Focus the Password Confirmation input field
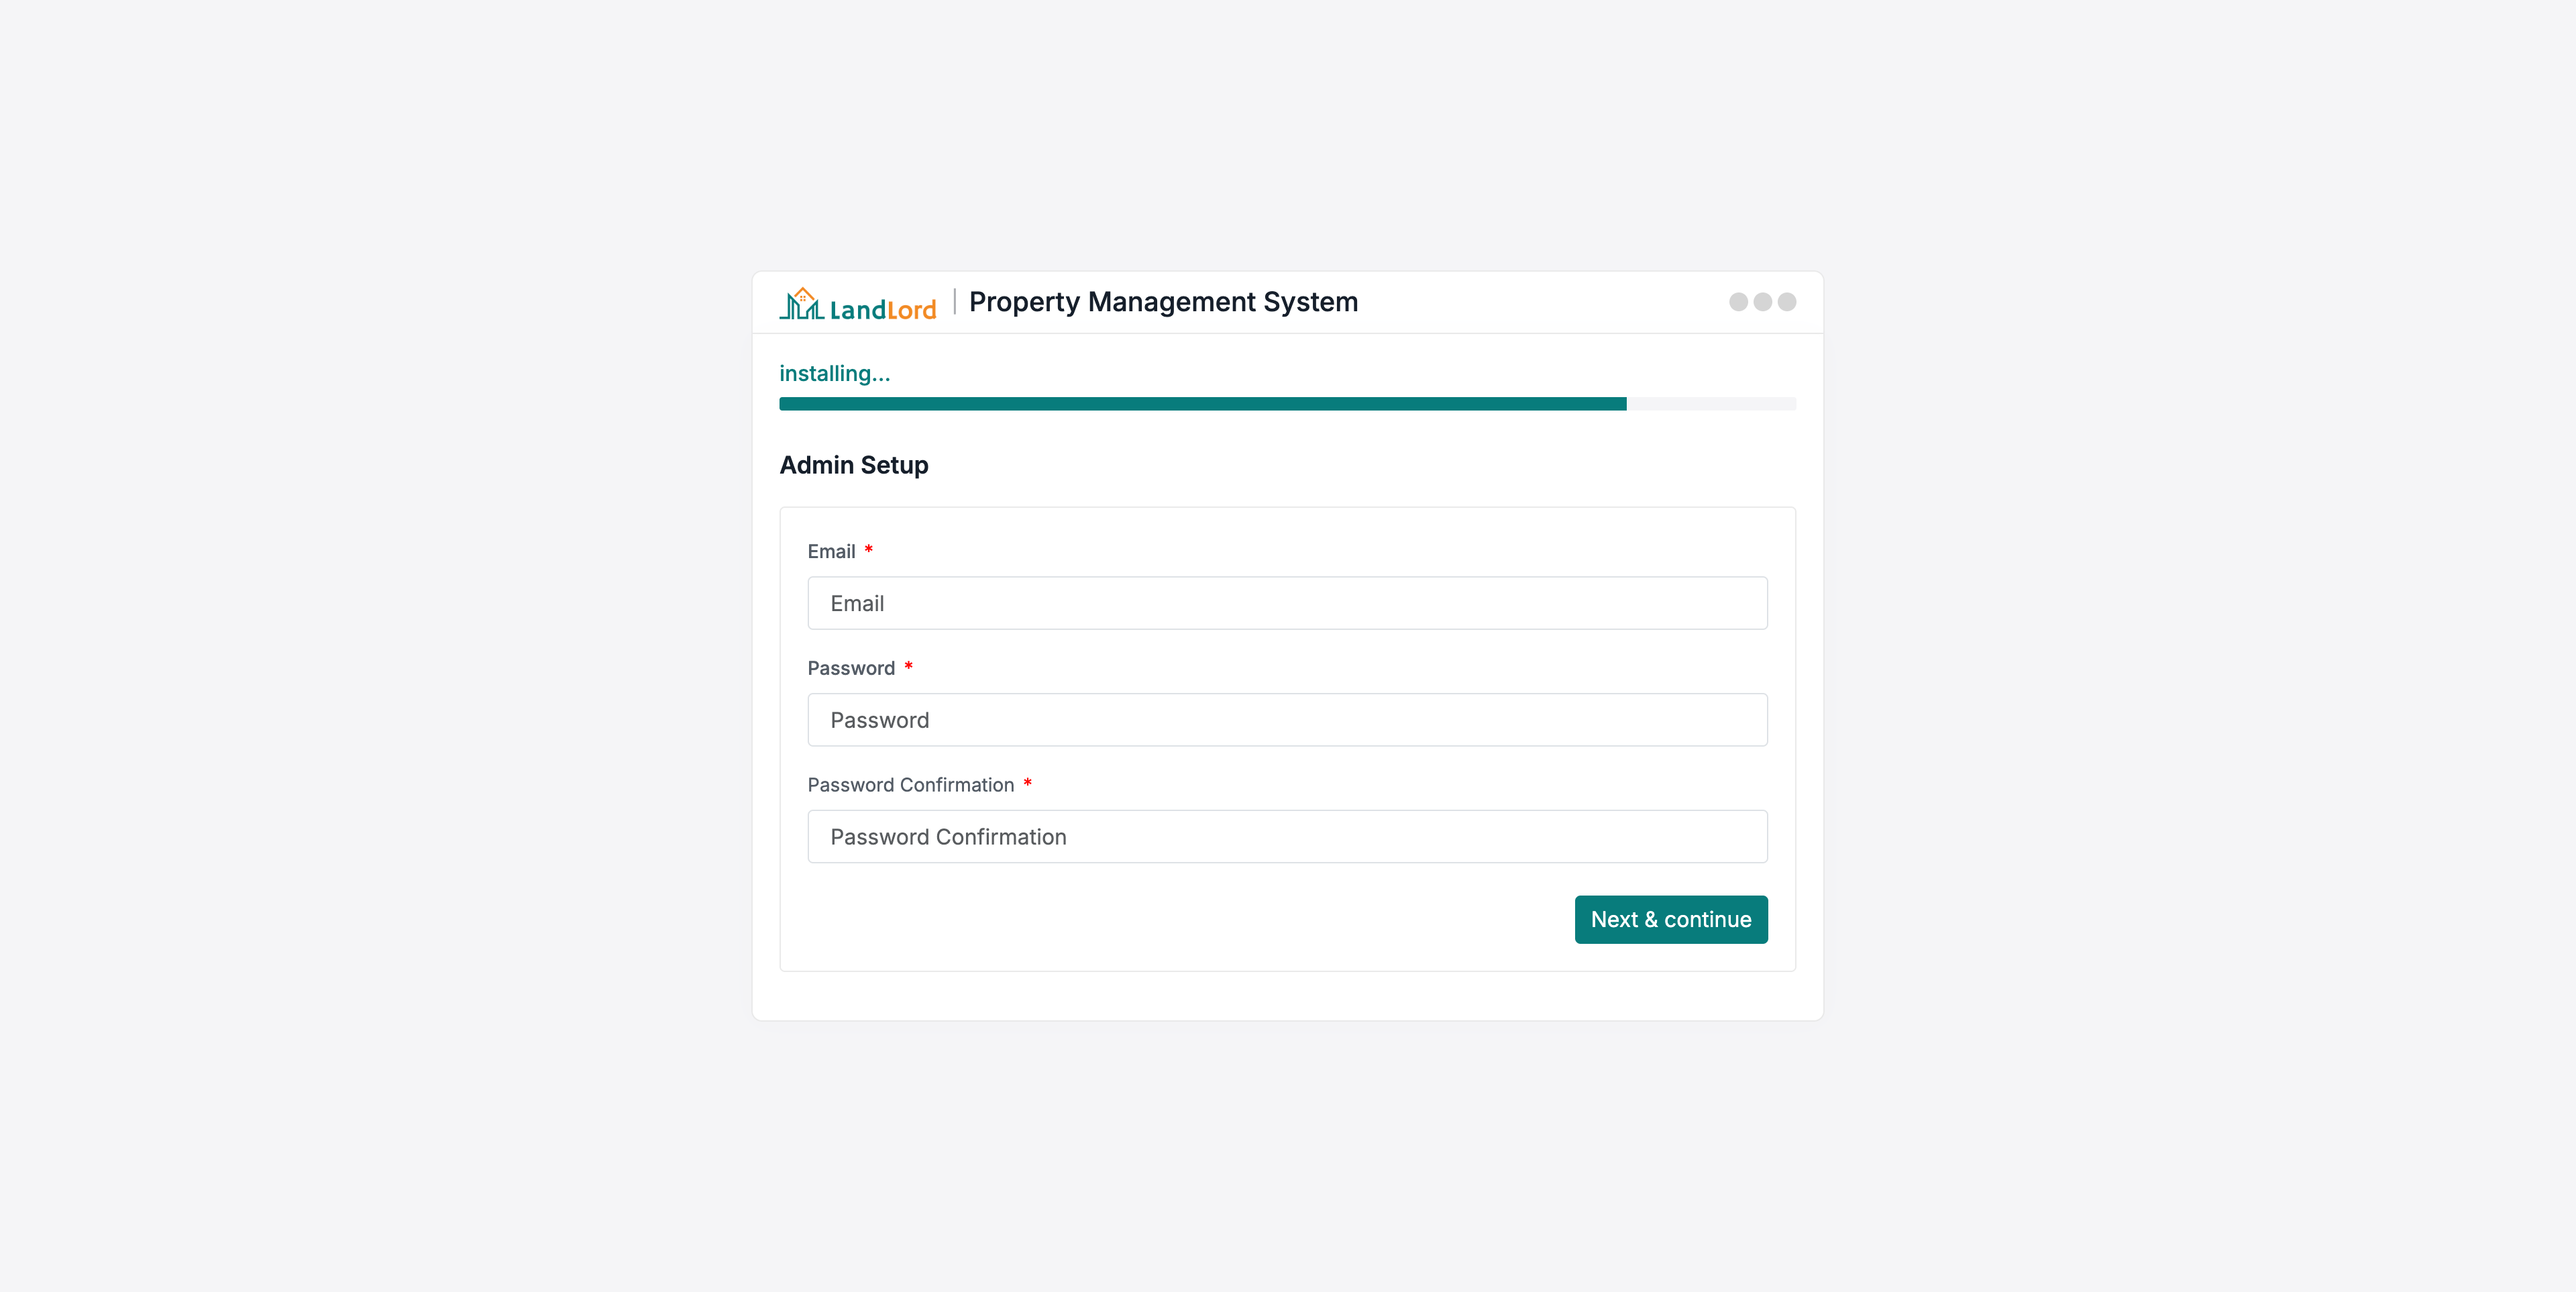 click(1287, 837)
